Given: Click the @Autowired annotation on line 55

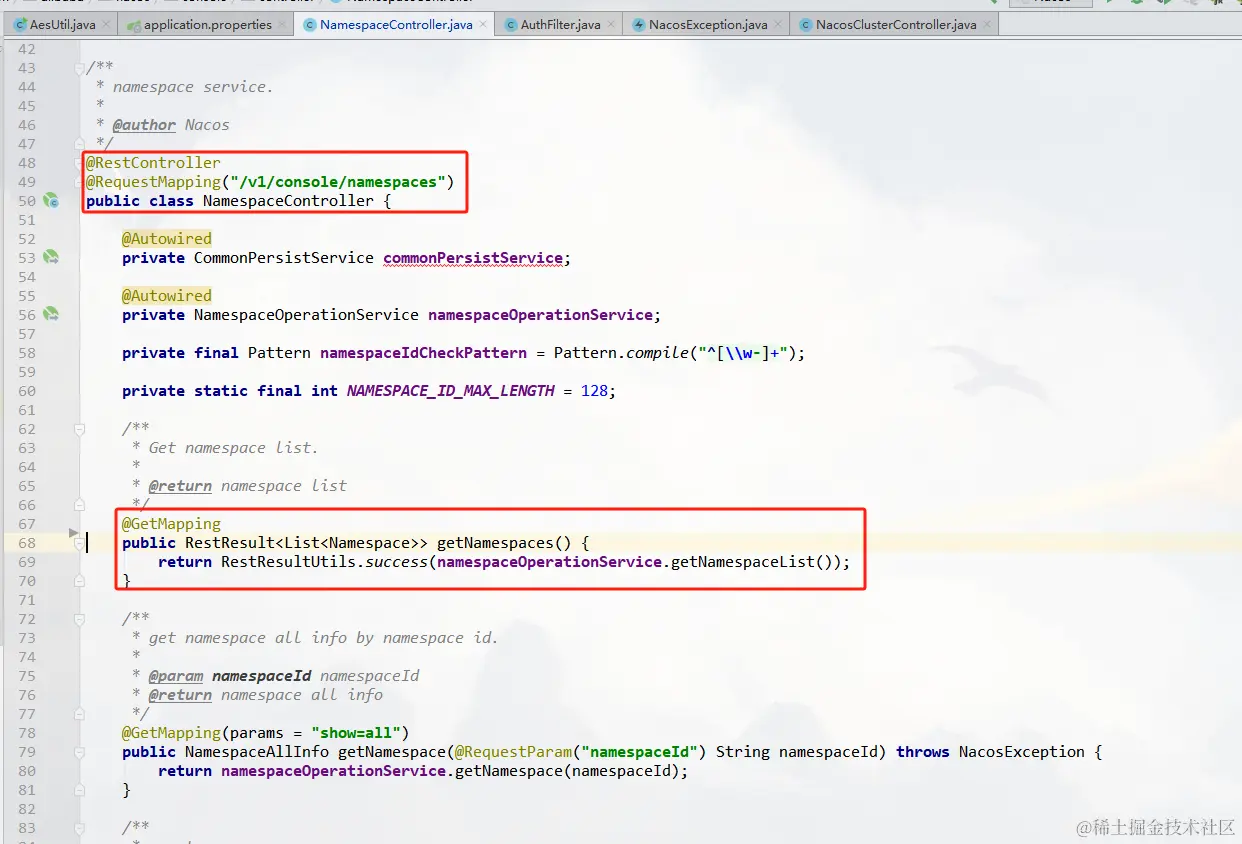Looking at the screenshot, I should 167,296.
